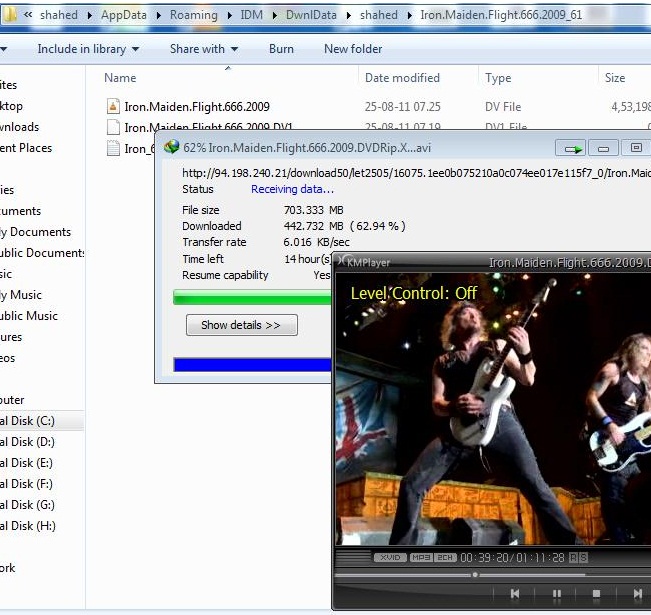The width and height of the screenshot is (651, 615).
Task: Toggle the R repeat indicator in KMPlayer
Action: pyautogui.click(x=575, y=557)
